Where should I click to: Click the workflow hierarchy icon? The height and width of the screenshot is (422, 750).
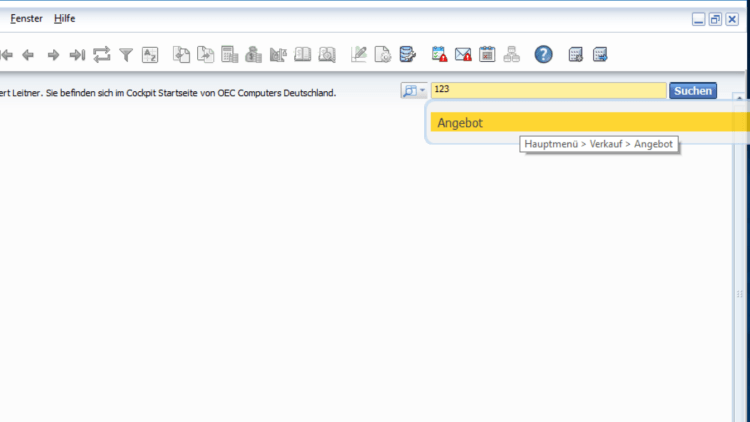(x=512, y=55)
